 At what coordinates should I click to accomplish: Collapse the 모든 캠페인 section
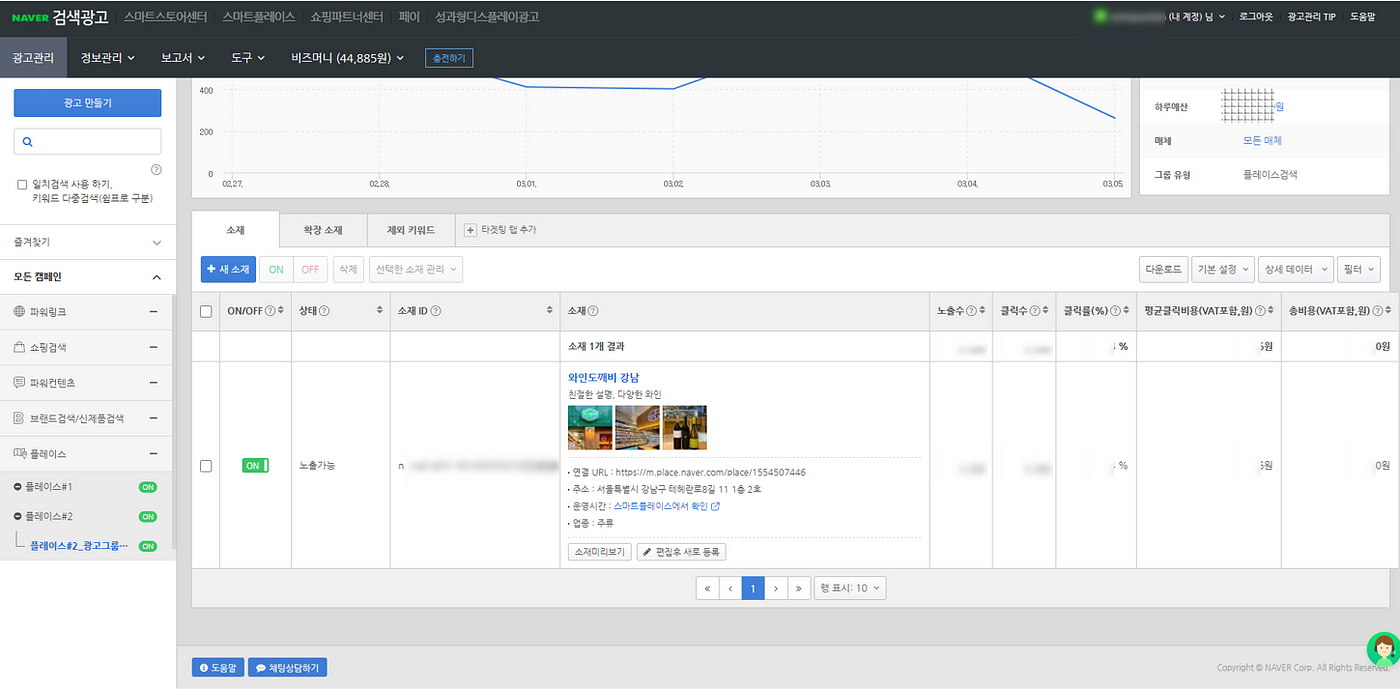157,277
